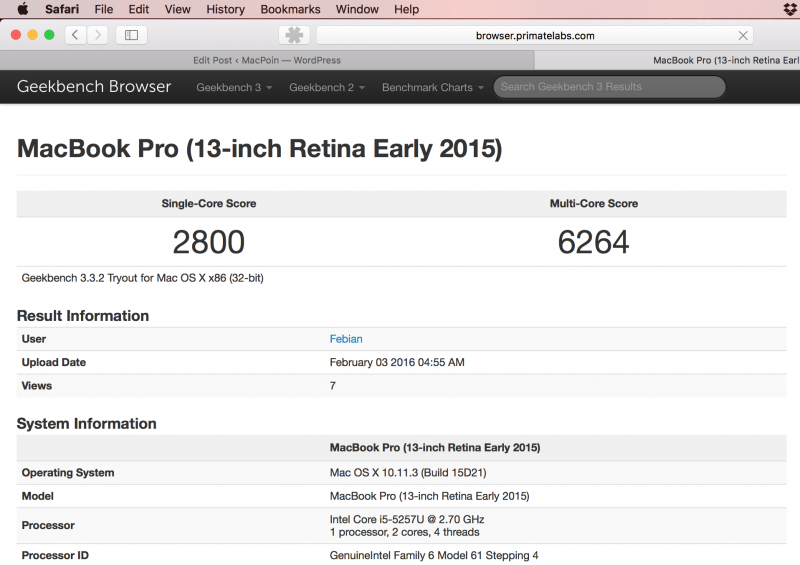Expand the Geekbench 3 dropdown
The width and height of the screenshot is (800, 565).
click(x=234, y=87)
